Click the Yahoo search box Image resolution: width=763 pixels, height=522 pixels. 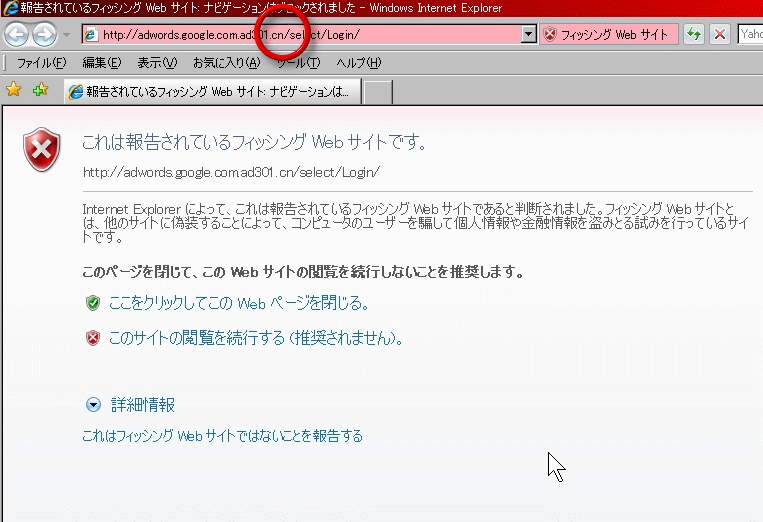751,35
